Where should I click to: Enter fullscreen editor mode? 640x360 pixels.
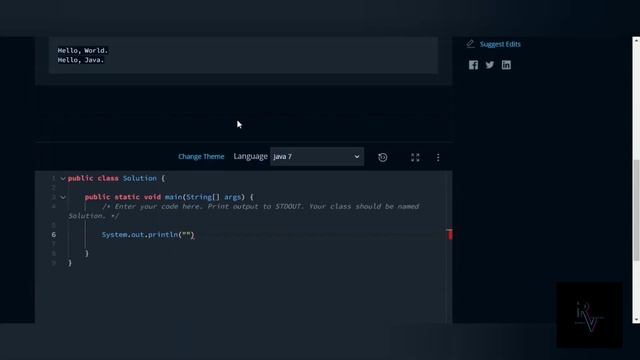pyautogui.click(x=415, y=157)
